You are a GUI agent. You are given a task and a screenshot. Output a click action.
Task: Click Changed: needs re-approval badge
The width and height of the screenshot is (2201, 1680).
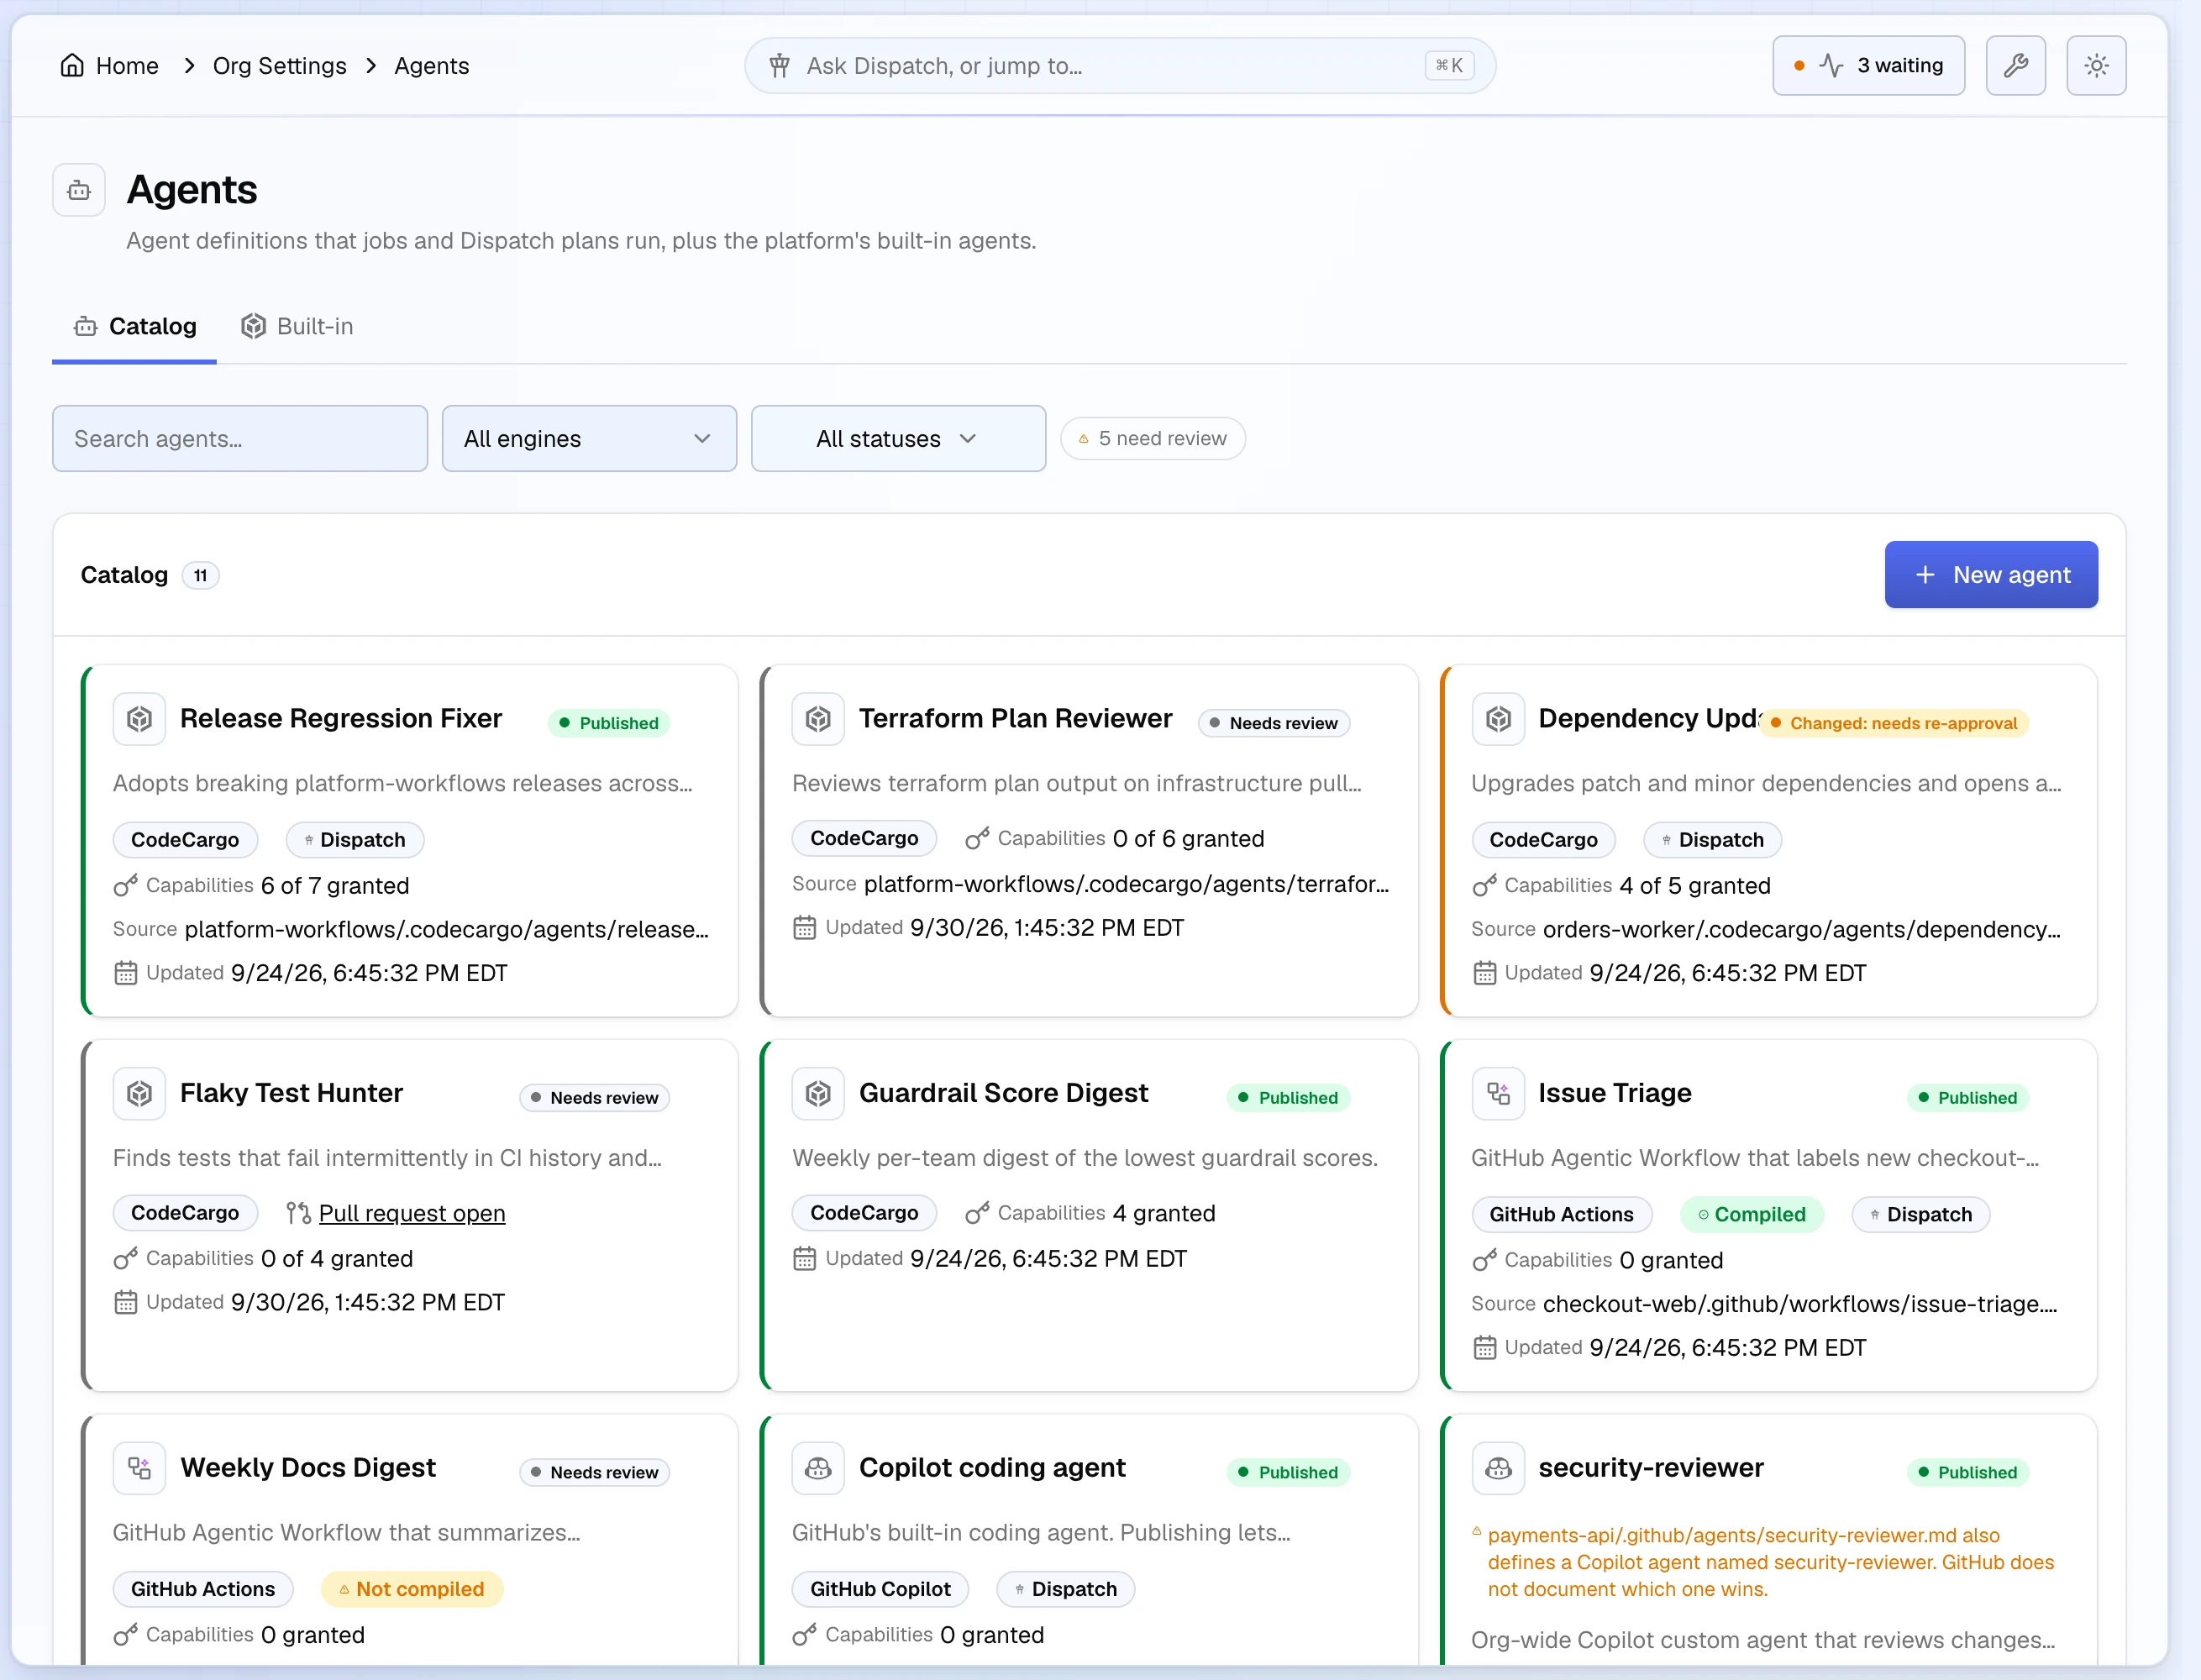1893,723
